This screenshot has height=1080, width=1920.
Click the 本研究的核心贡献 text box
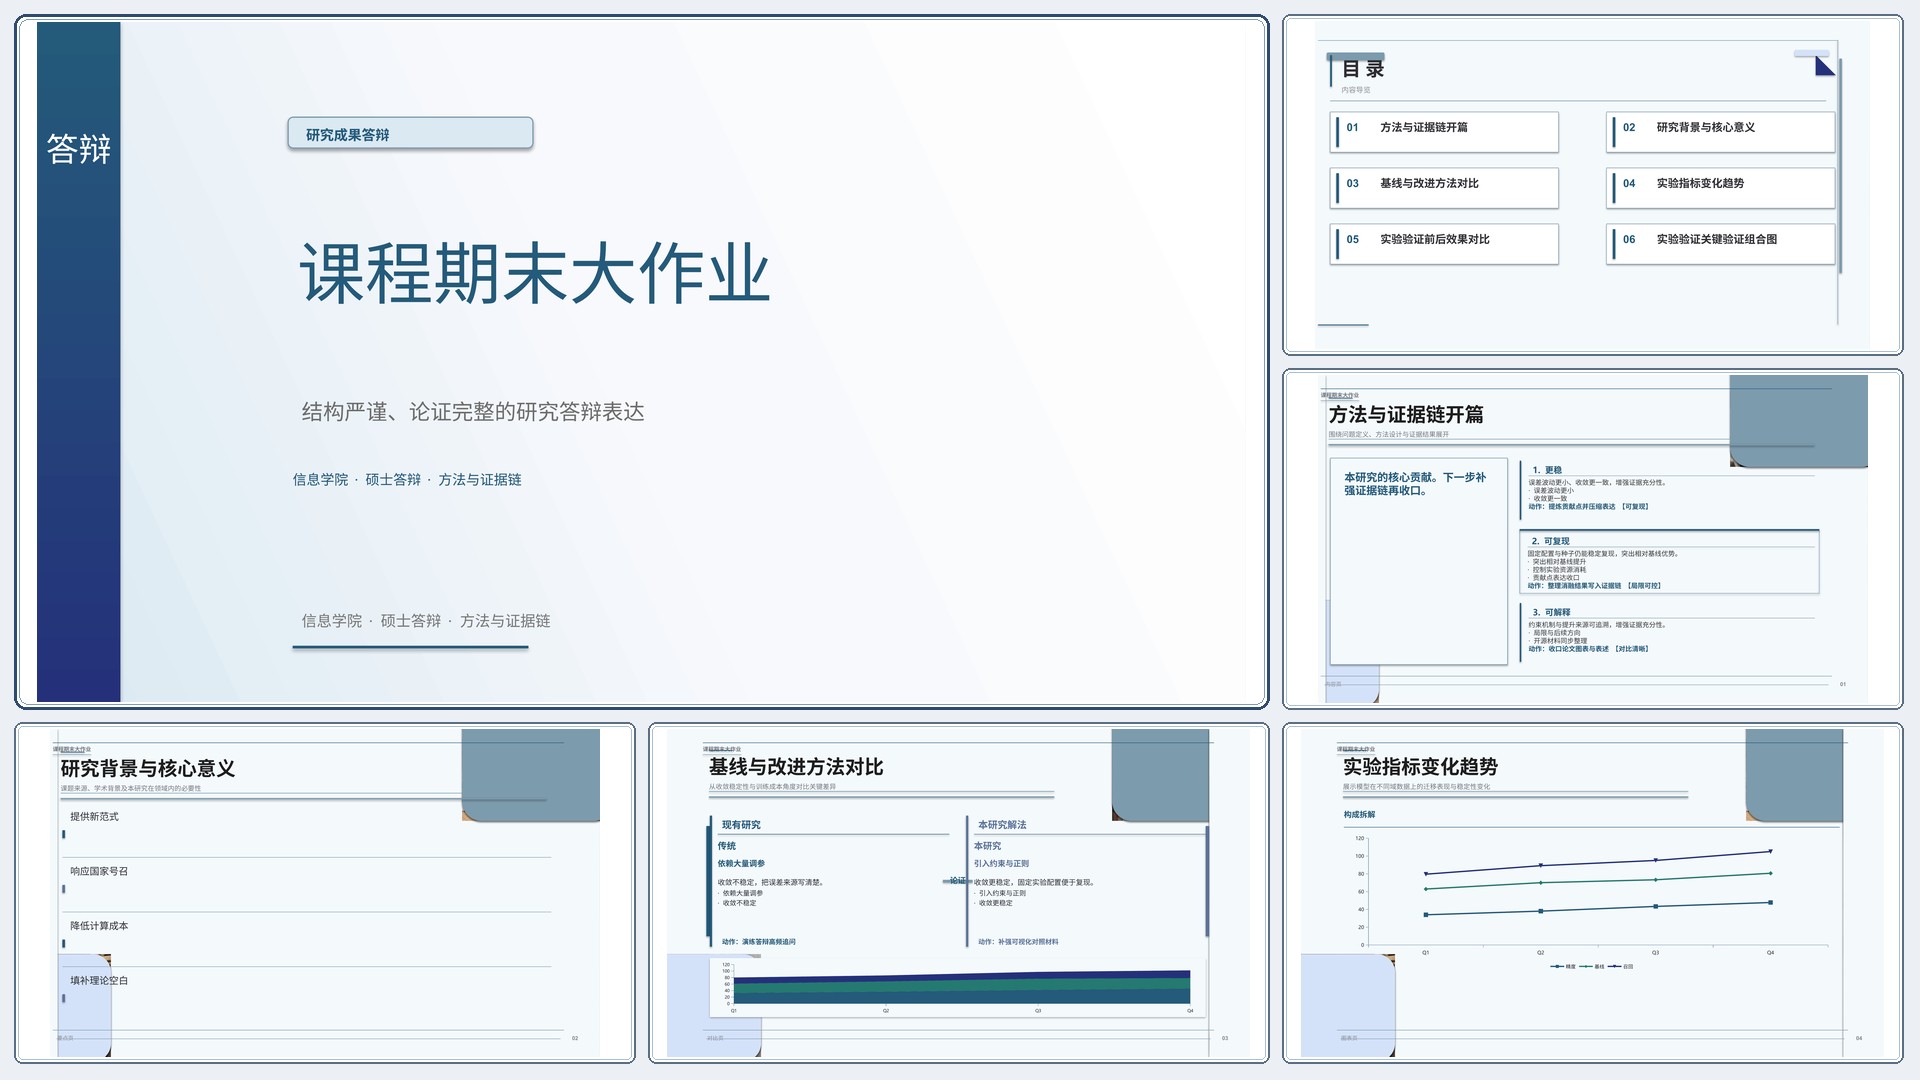point(1418,561)
